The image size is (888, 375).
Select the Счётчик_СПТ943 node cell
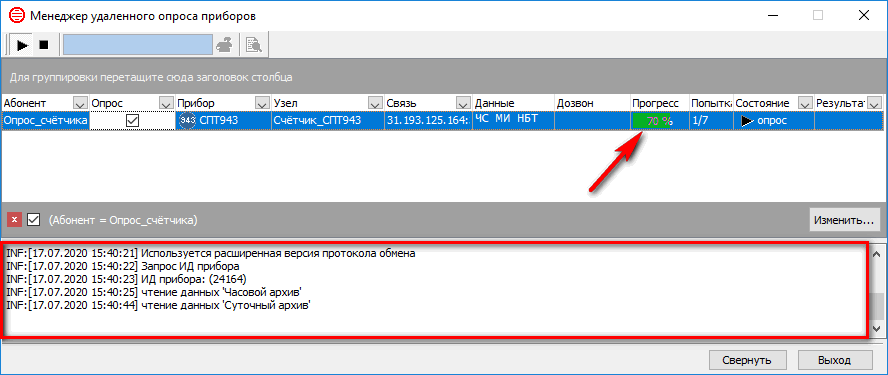[x=327, y=121]
